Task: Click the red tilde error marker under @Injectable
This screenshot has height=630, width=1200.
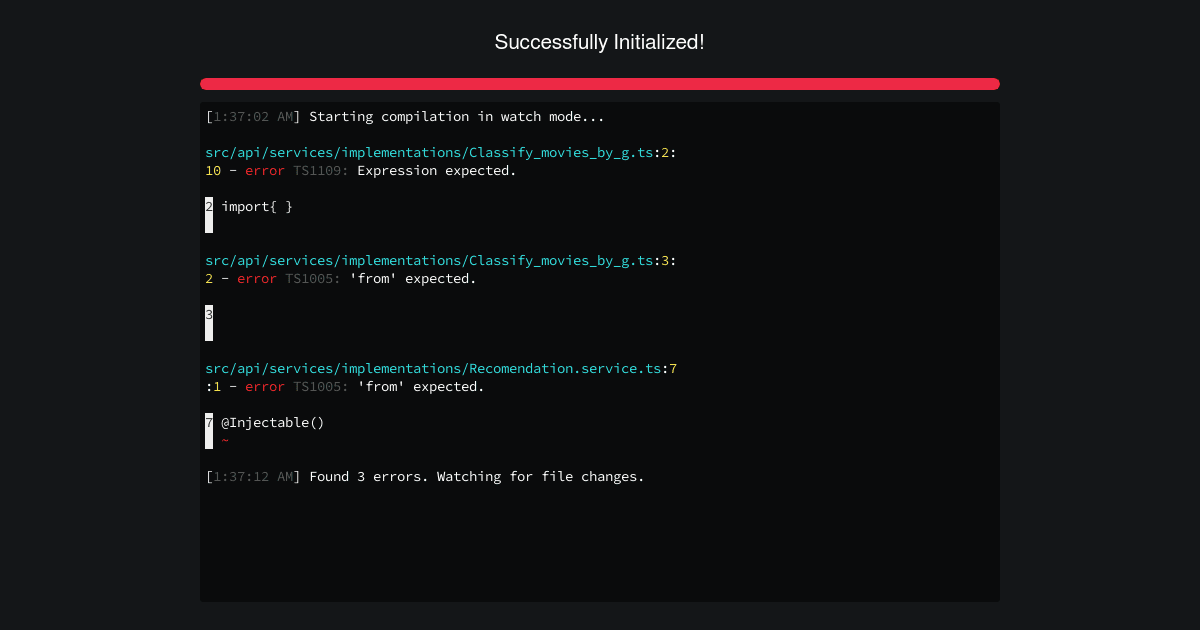Action: tap(225, 440)
